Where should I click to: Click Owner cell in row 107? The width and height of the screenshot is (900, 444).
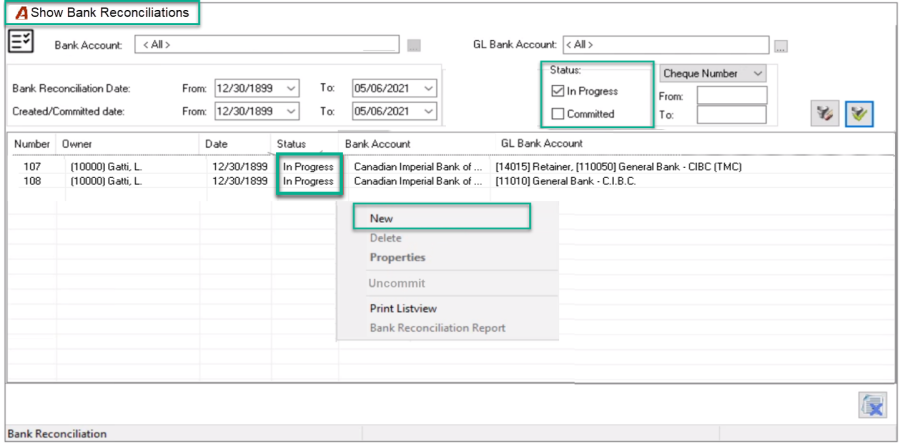click(x=106, y=167)
